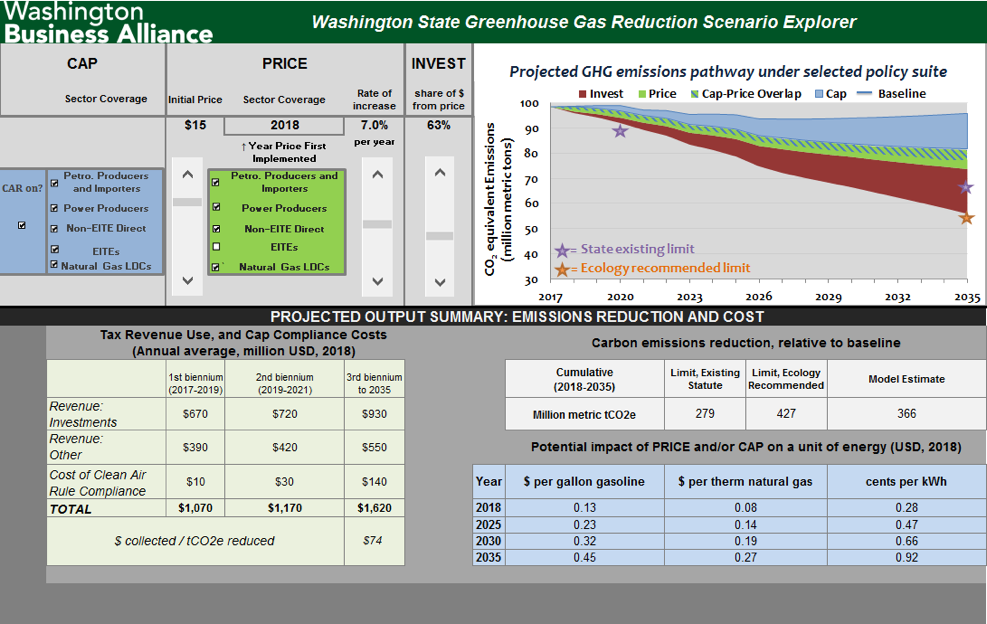
Task: Click the Invest share up arrow
Action: click(x=438, y=175)
